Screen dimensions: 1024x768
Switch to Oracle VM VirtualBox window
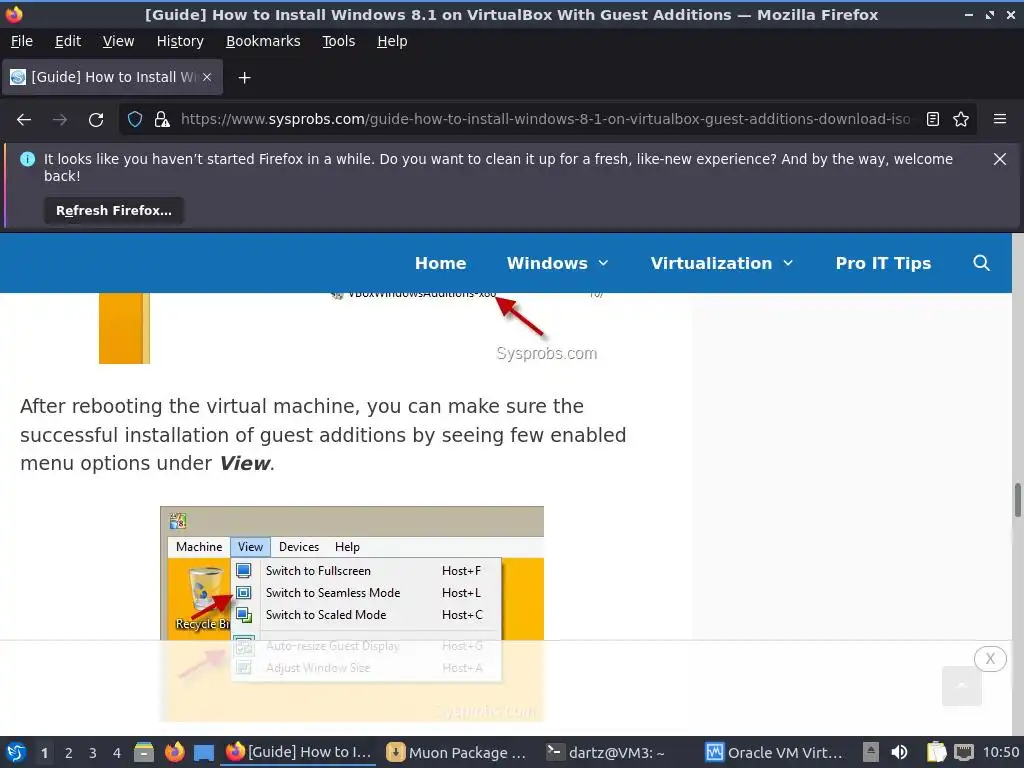pyautogui.click(x=775, y=752)
